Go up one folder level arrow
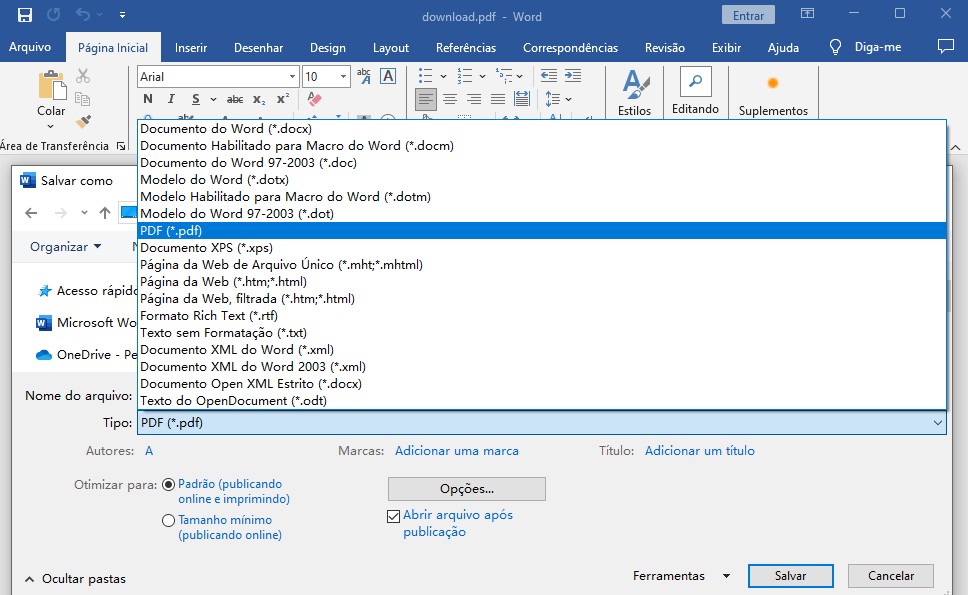This screenshot has height=595, width=968. click(105, 213)
